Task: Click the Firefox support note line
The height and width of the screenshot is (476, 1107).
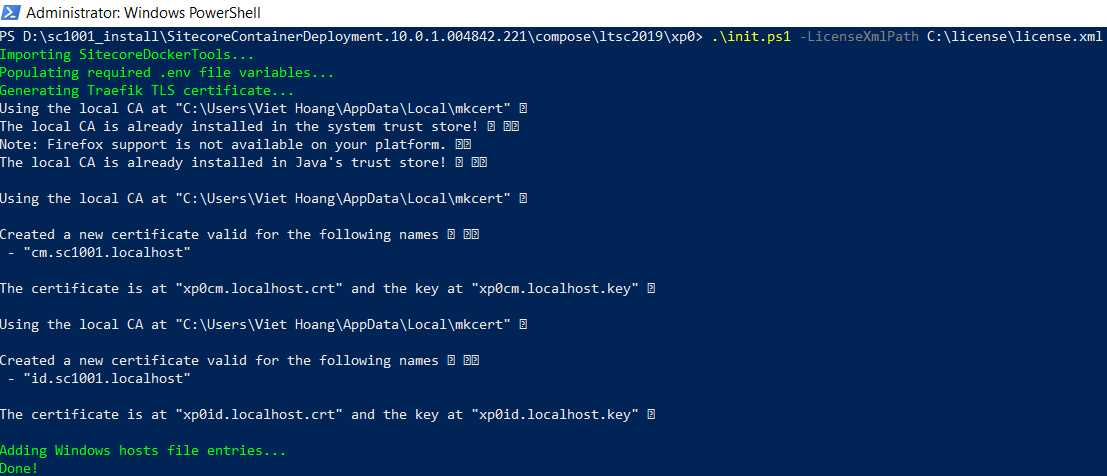Action: tap(224, 145)
